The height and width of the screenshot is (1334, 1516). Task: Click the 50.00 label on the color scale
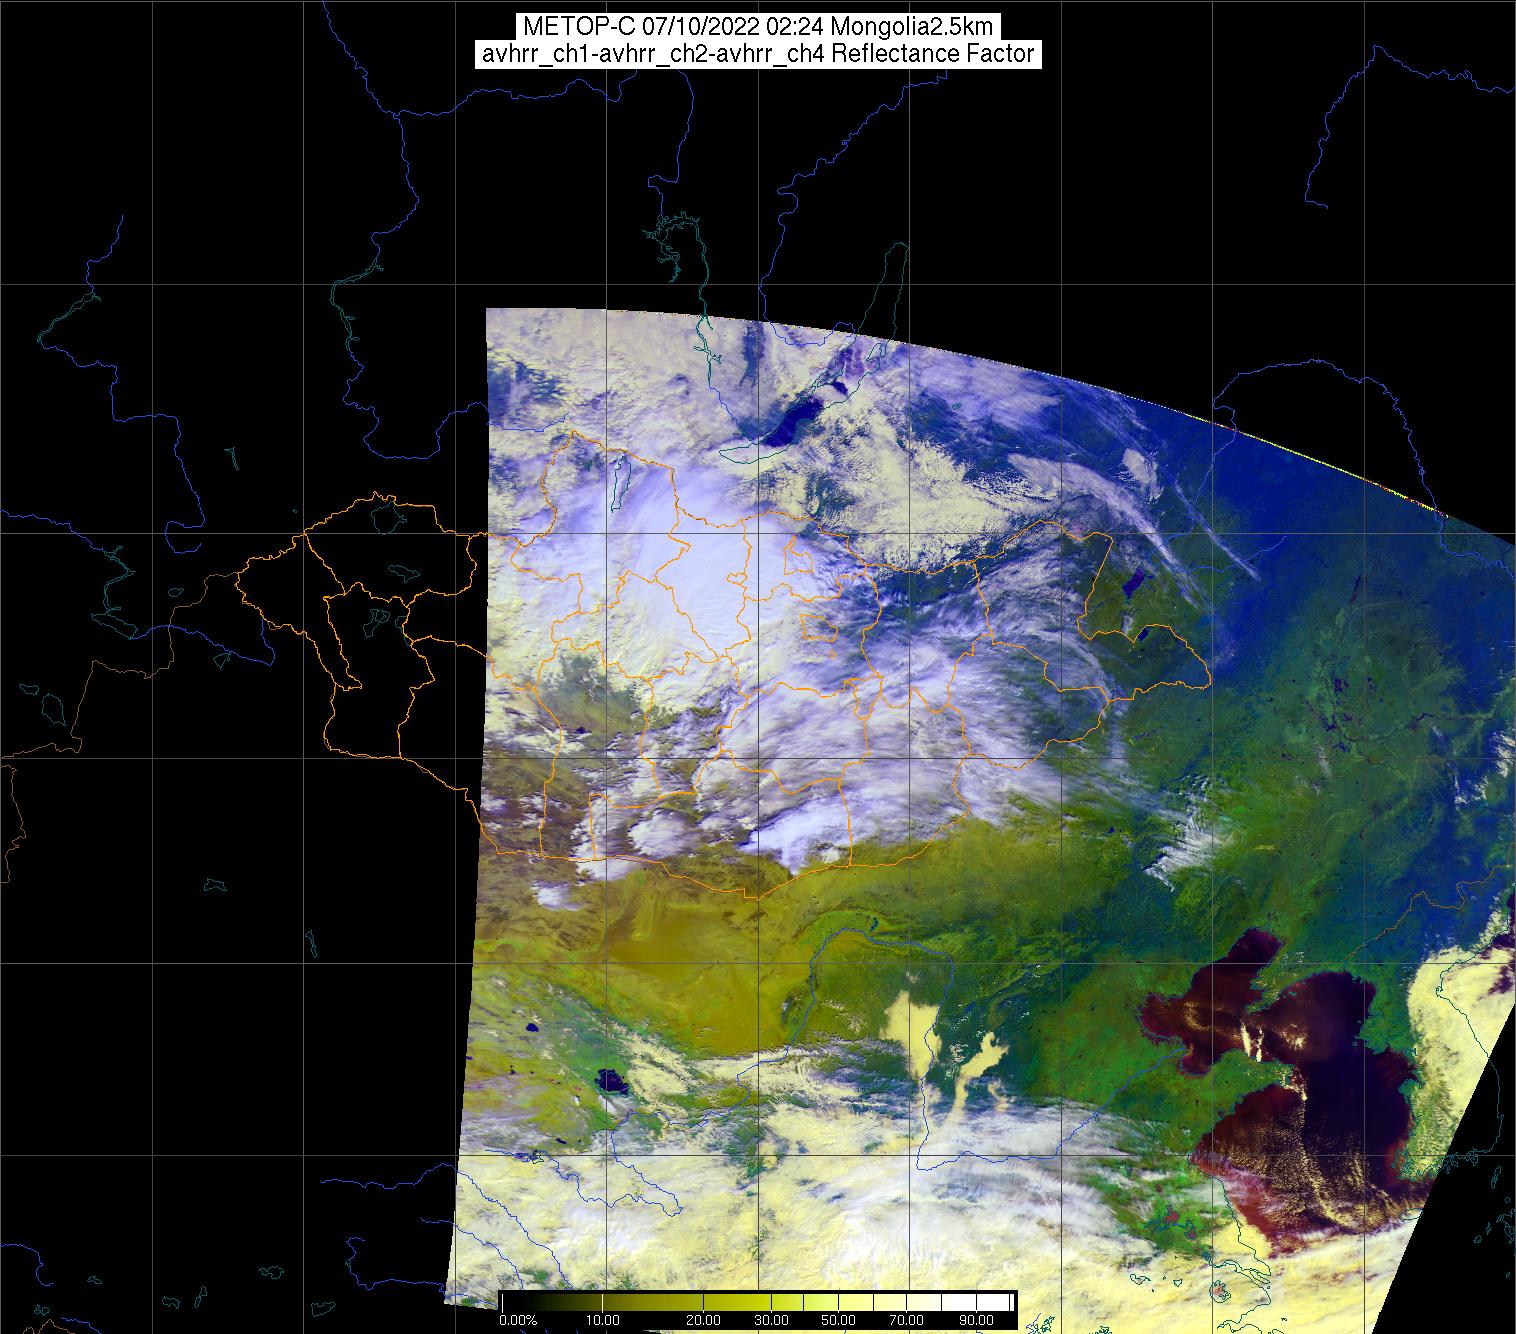[839, 1320]
